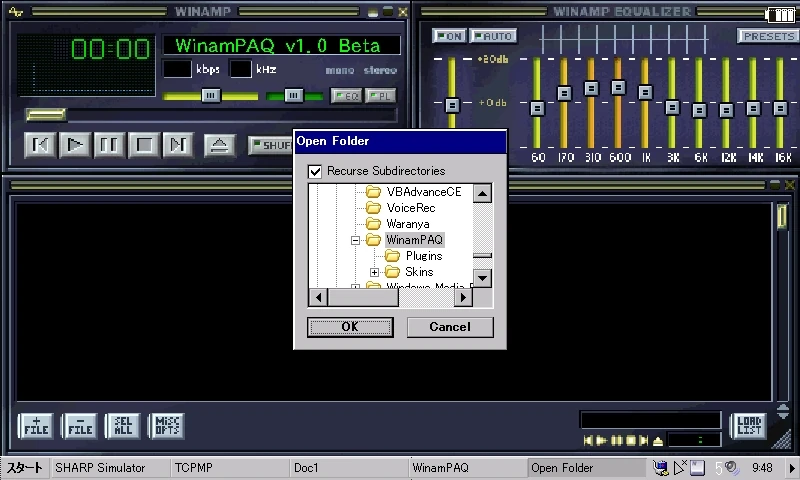This screenshot has height=480, width=800.
Task: Click the playlist mini Play button
Action: pos(601,440)
